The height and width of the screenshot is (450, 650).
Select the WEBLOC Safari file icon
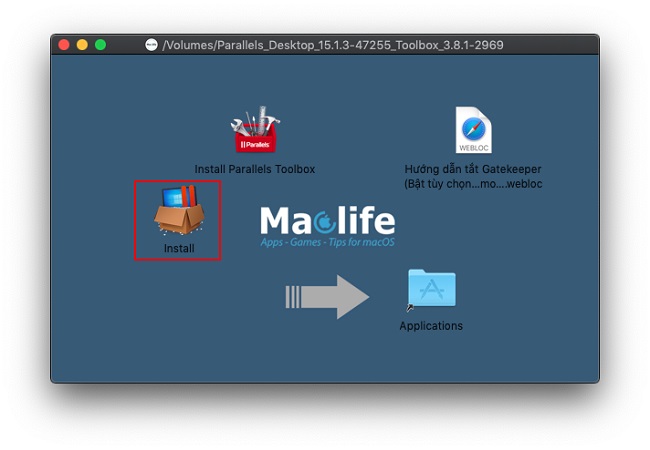click(x=473, y=130)
